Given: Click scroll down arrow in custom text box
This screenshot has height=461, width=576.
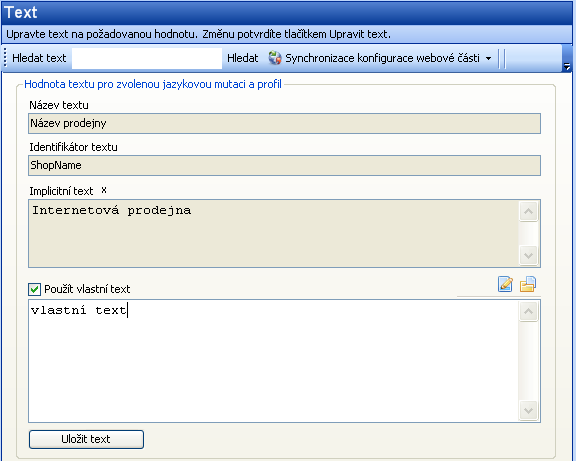Looking at the screenshot, I should pyautogui.click(x=529, y=410).
